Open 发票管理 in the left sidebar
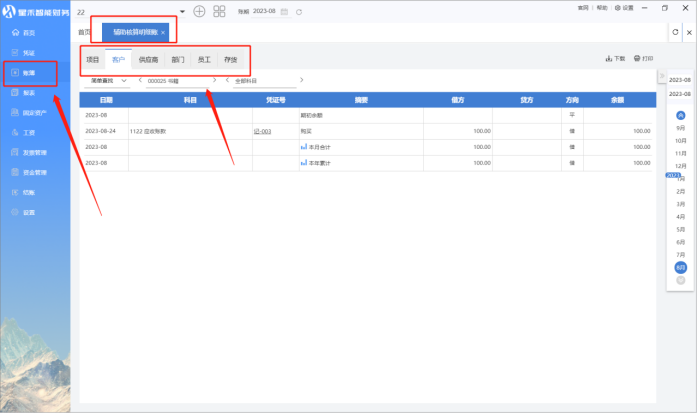This screenshot has width=697, height=413. tap(34, 152)
